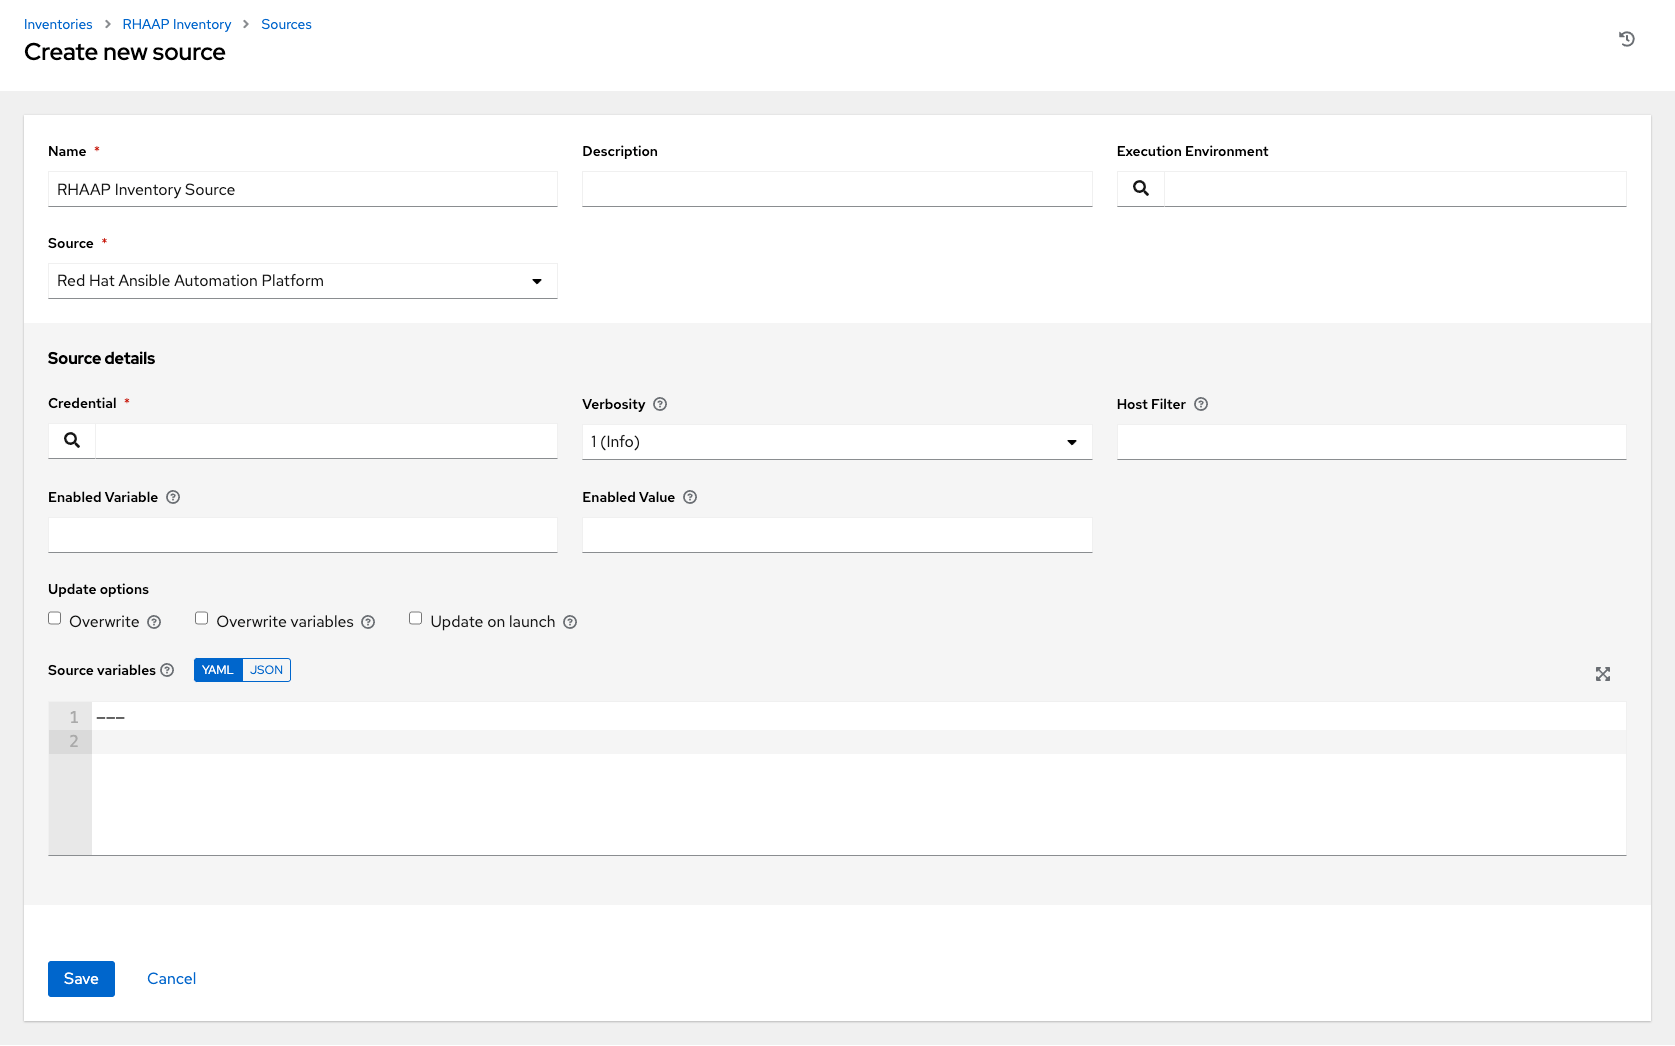Save the new inventory source
This screenshot has width=1675, height=1046.
click(x=81, y=978)
